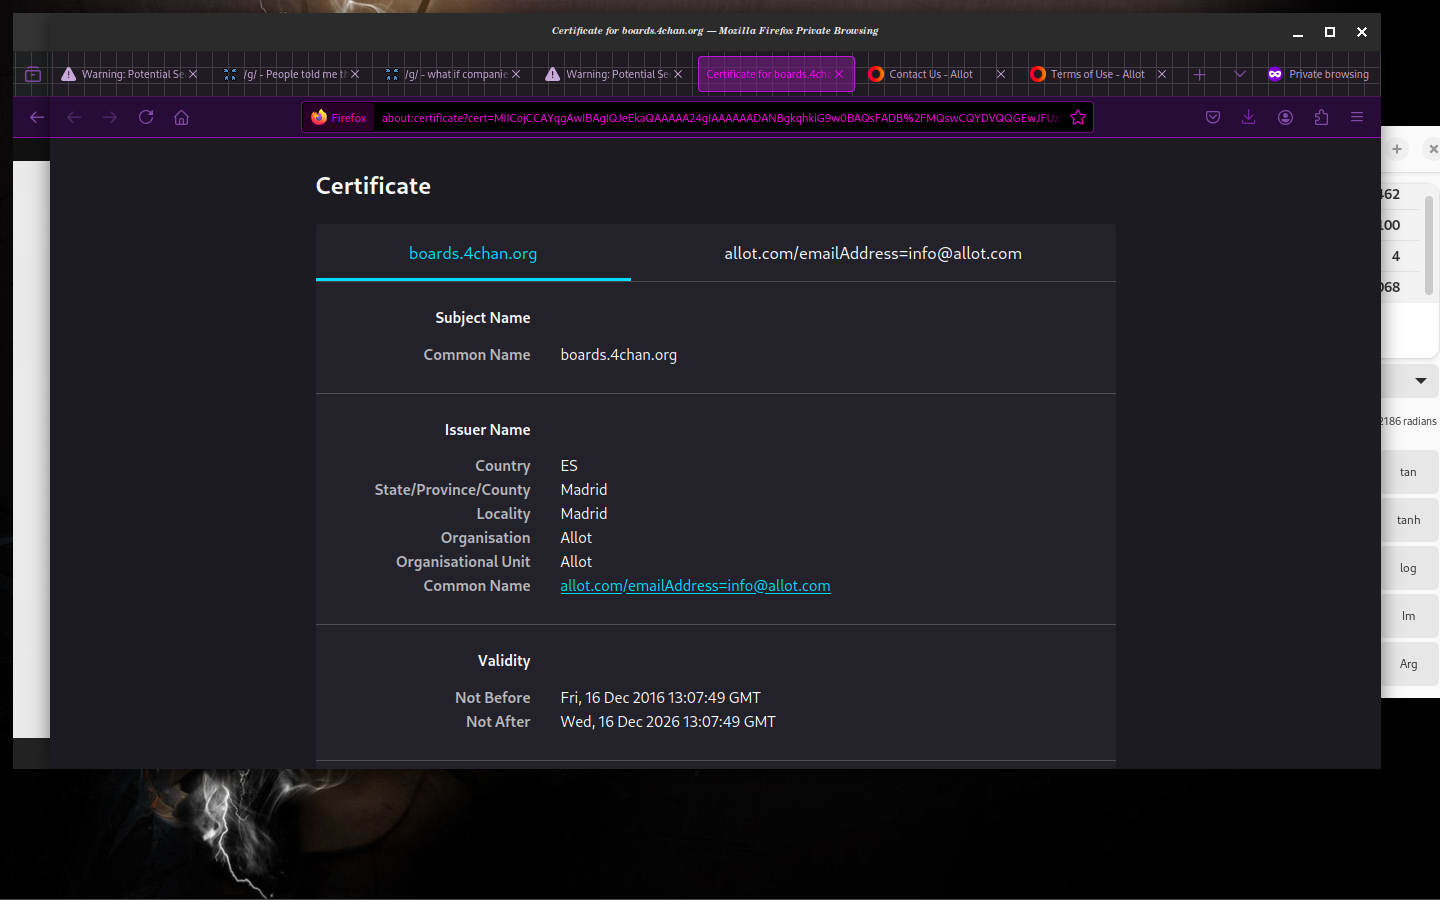Click the plus button in calculator window header
The width and height of the screenshot is (1440, 900).
click(1397, 149)
